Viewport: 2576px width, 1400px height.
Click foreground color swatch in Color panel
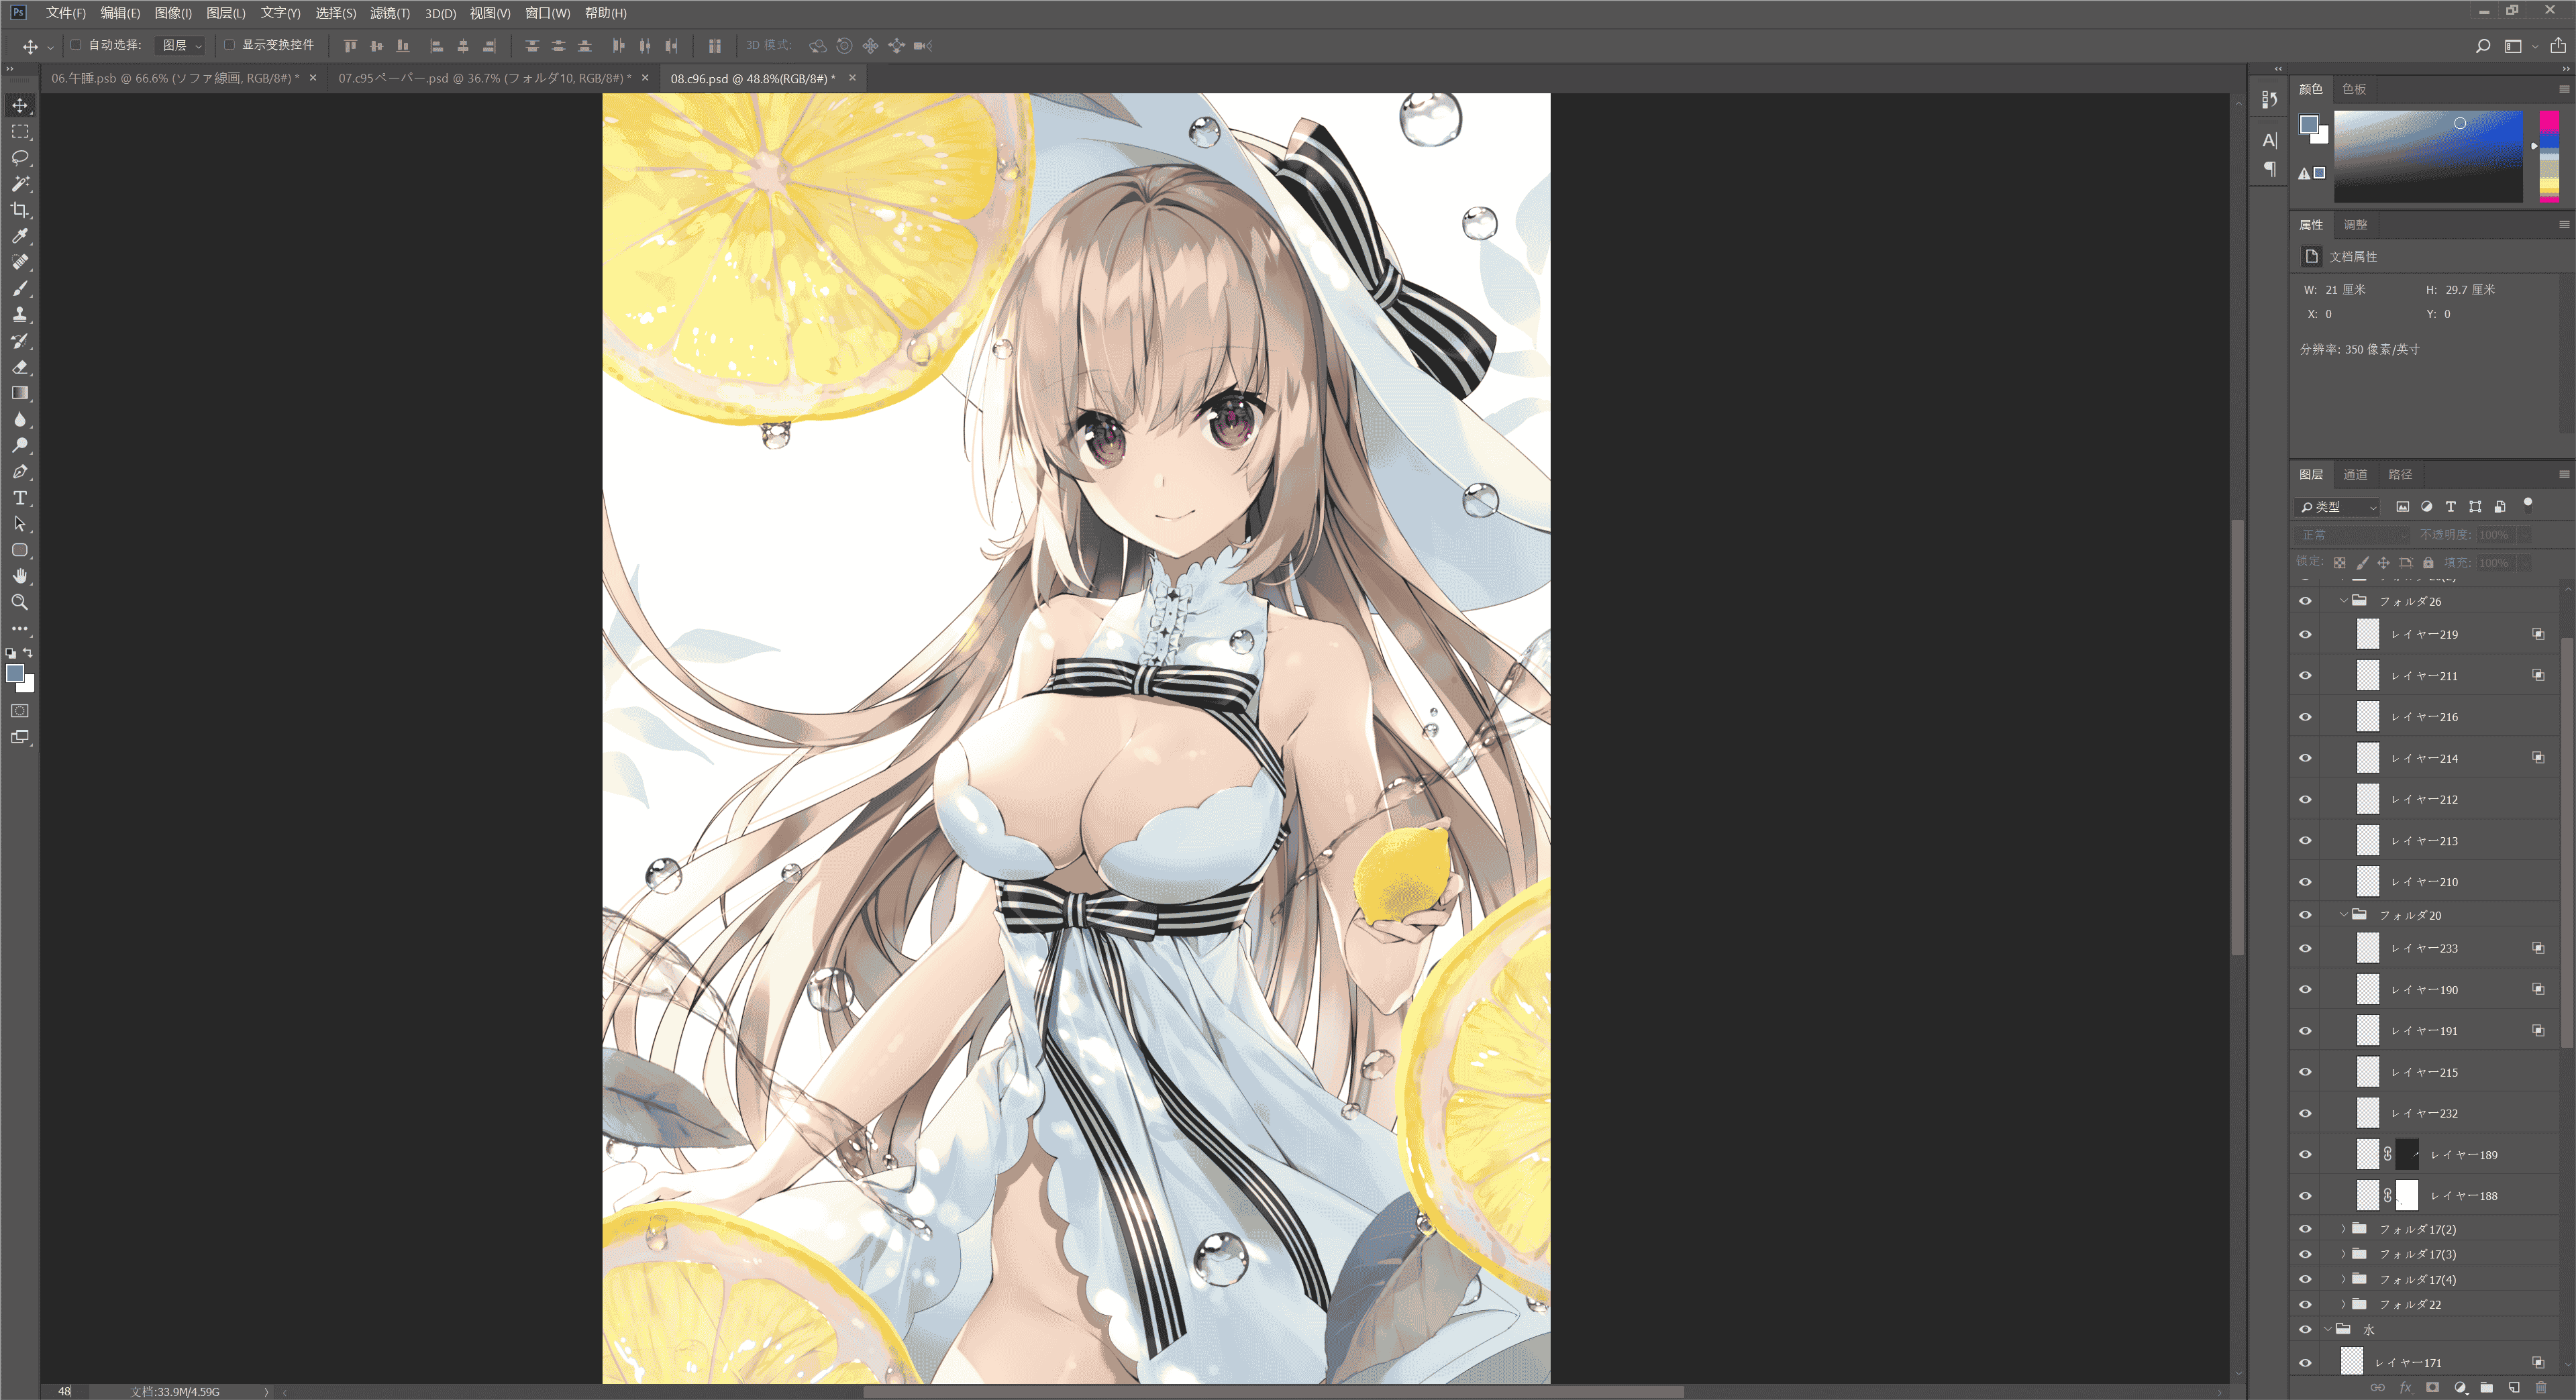coord(2309,125)
